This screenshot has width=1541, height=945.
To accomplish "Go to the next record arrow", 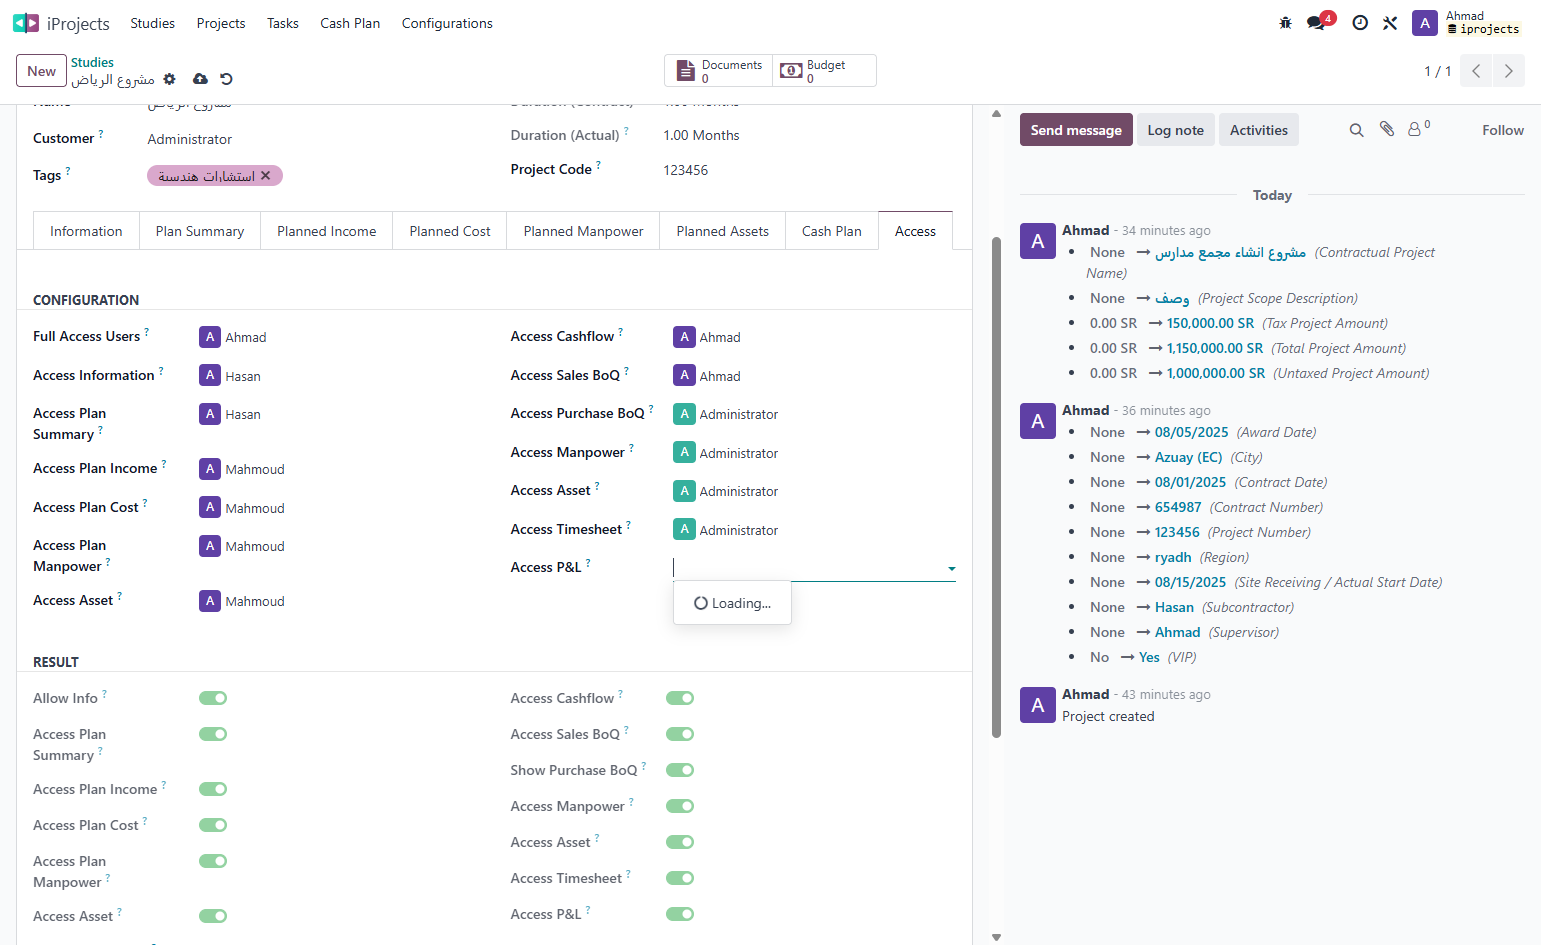I will coord(1508,71).
